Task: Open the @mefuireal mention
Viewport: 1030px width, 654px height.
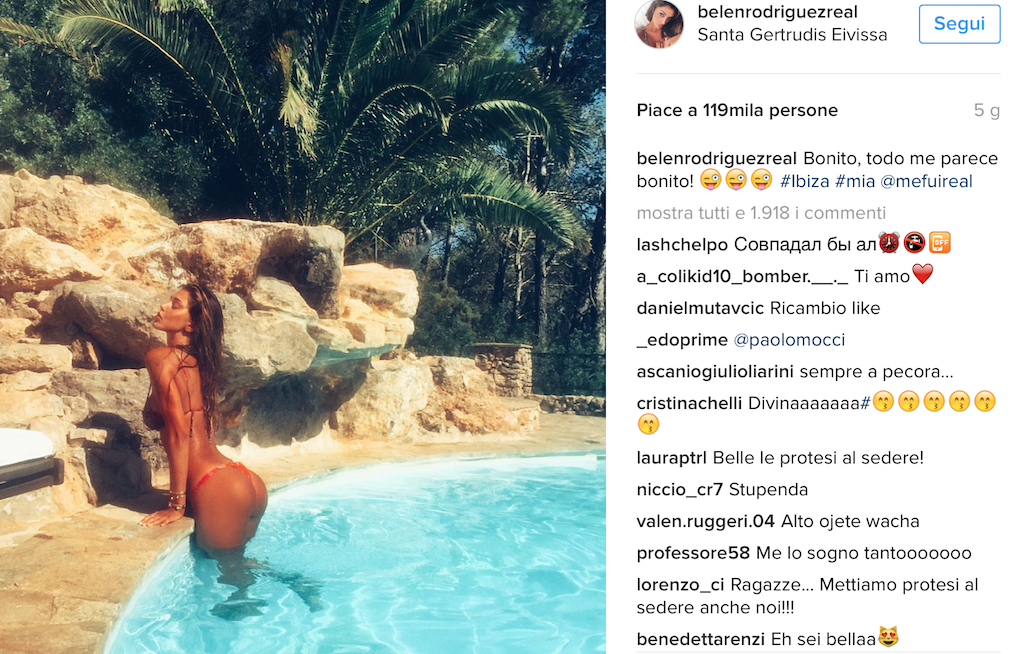Action: [x=926, y=181]
